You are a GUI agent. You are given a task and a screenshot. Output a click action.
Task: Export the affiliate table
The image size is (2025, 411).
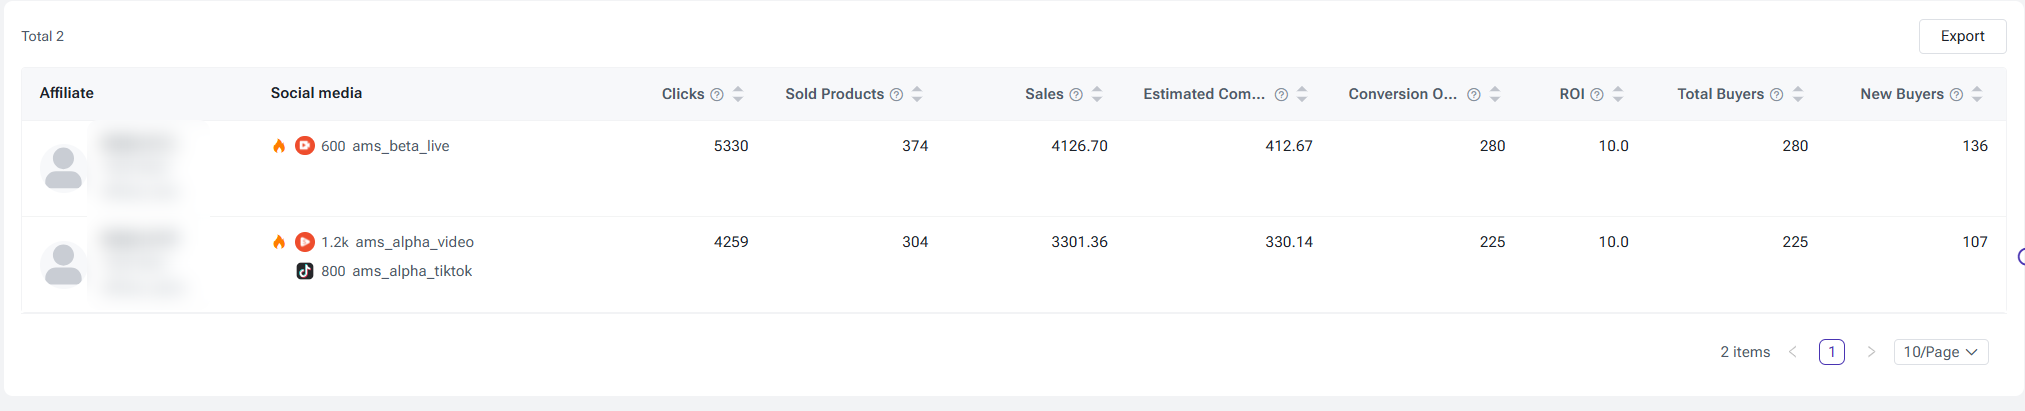click(1962, 36)
